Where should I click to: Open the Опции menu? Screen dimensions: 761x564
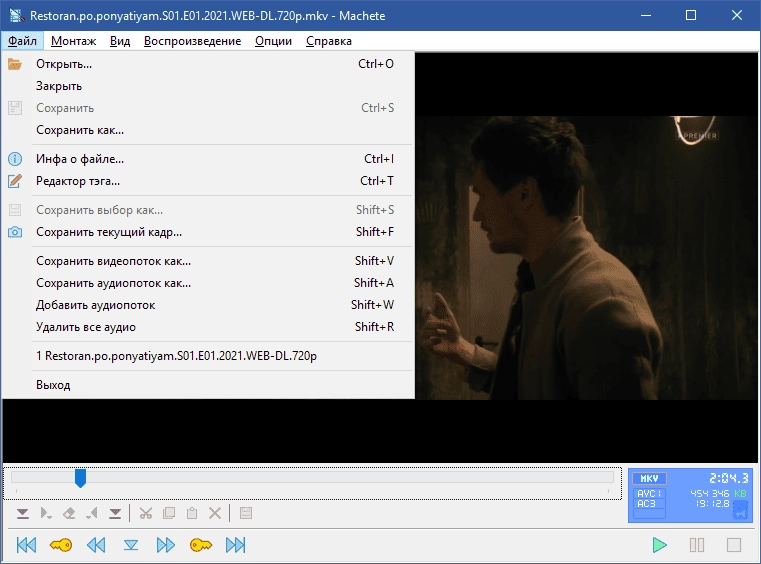coord(273,41)
